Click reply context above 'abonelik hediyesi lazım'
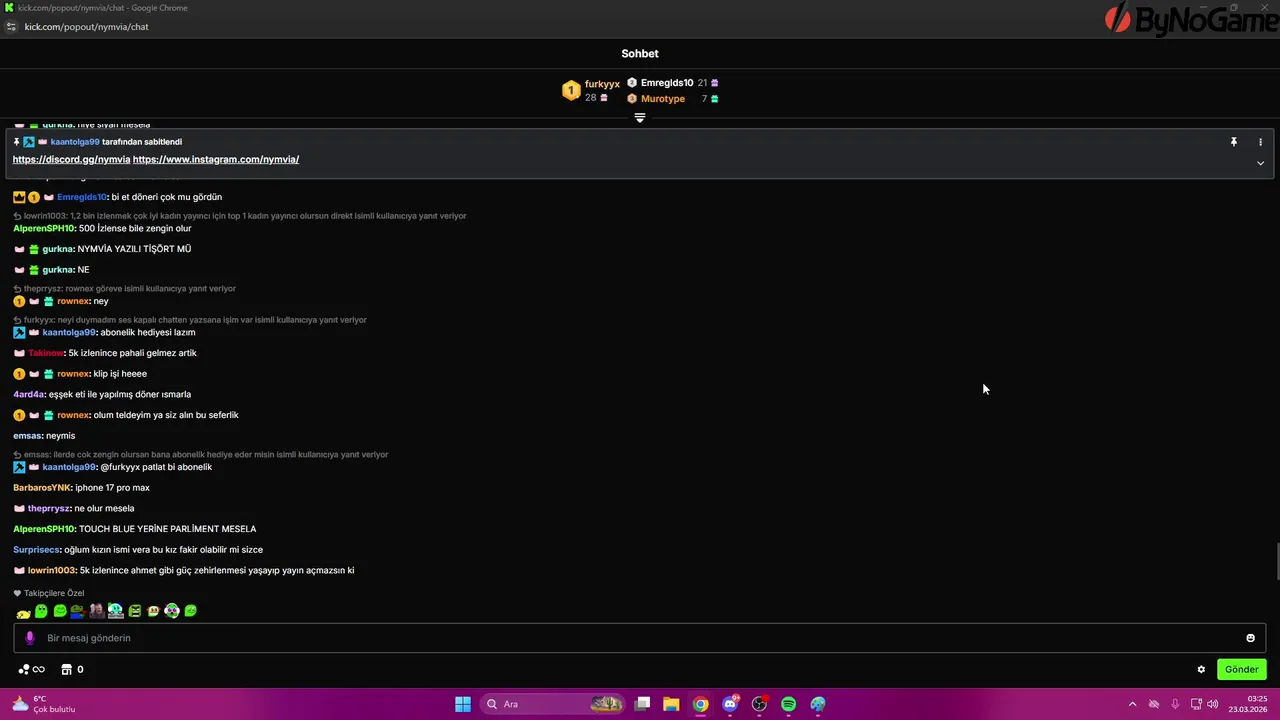This screenshot has width=1280, height=720. pos(190,320)
